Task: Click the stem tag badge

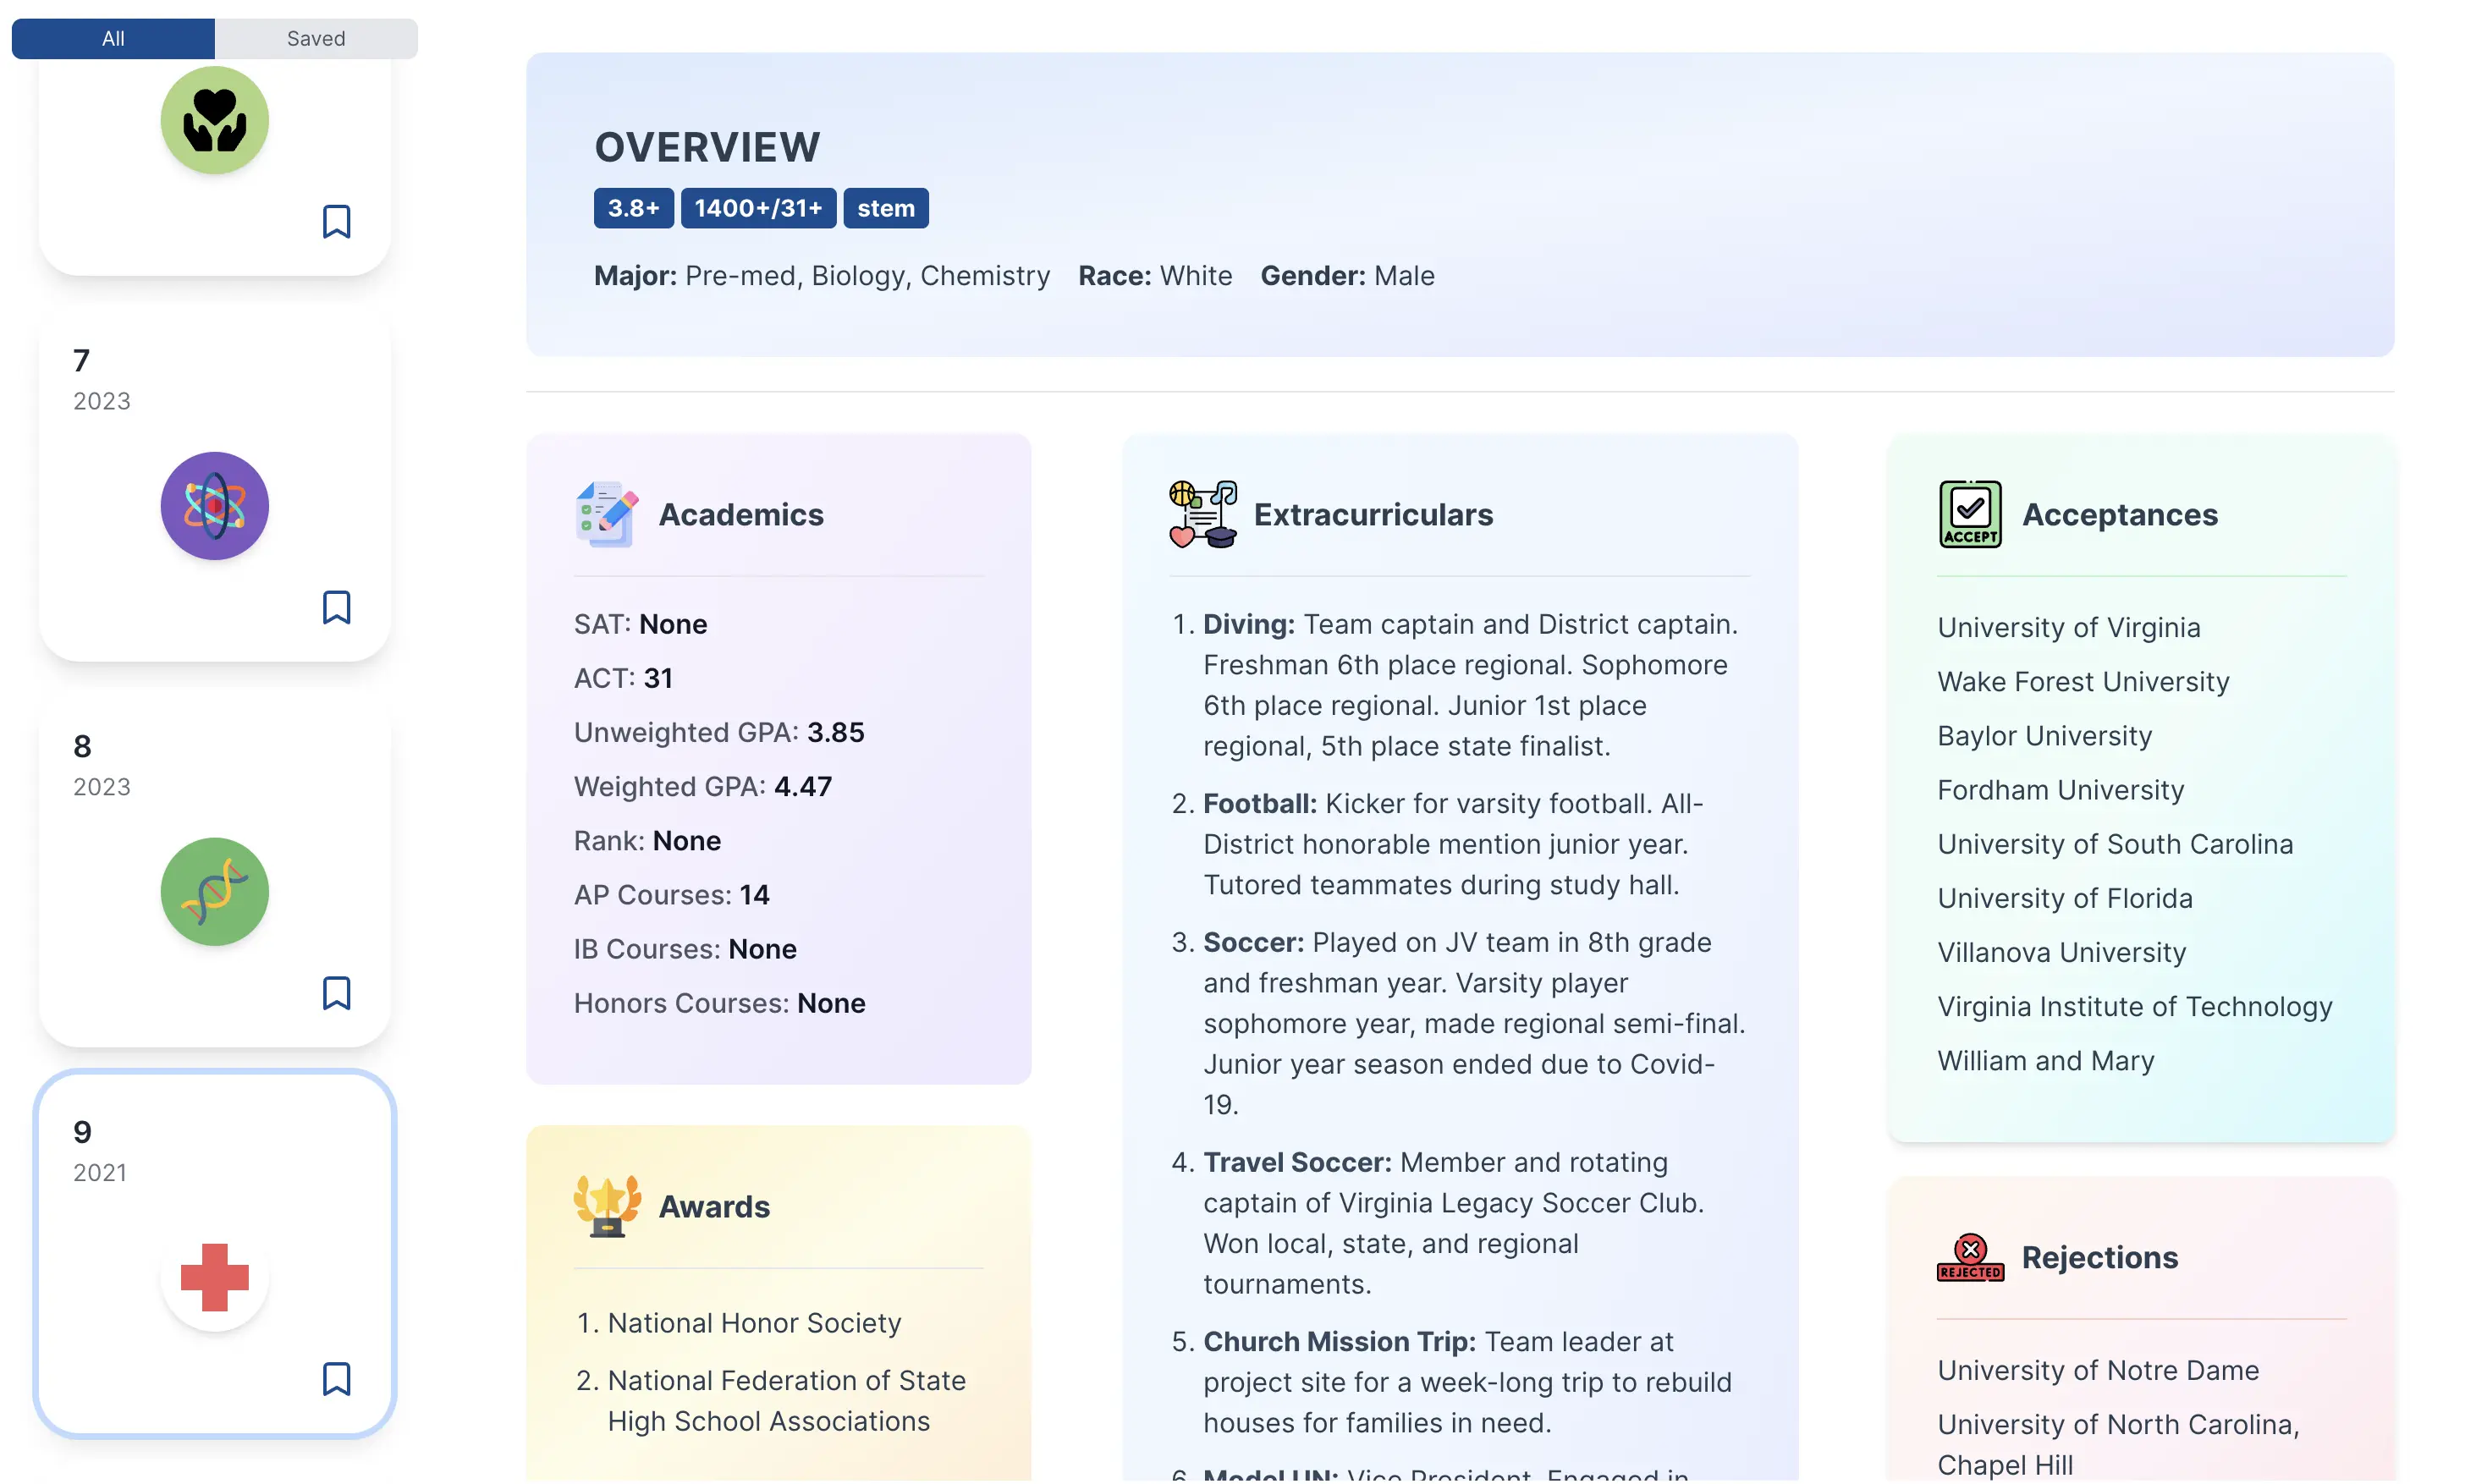Action: tap(885, 208)
